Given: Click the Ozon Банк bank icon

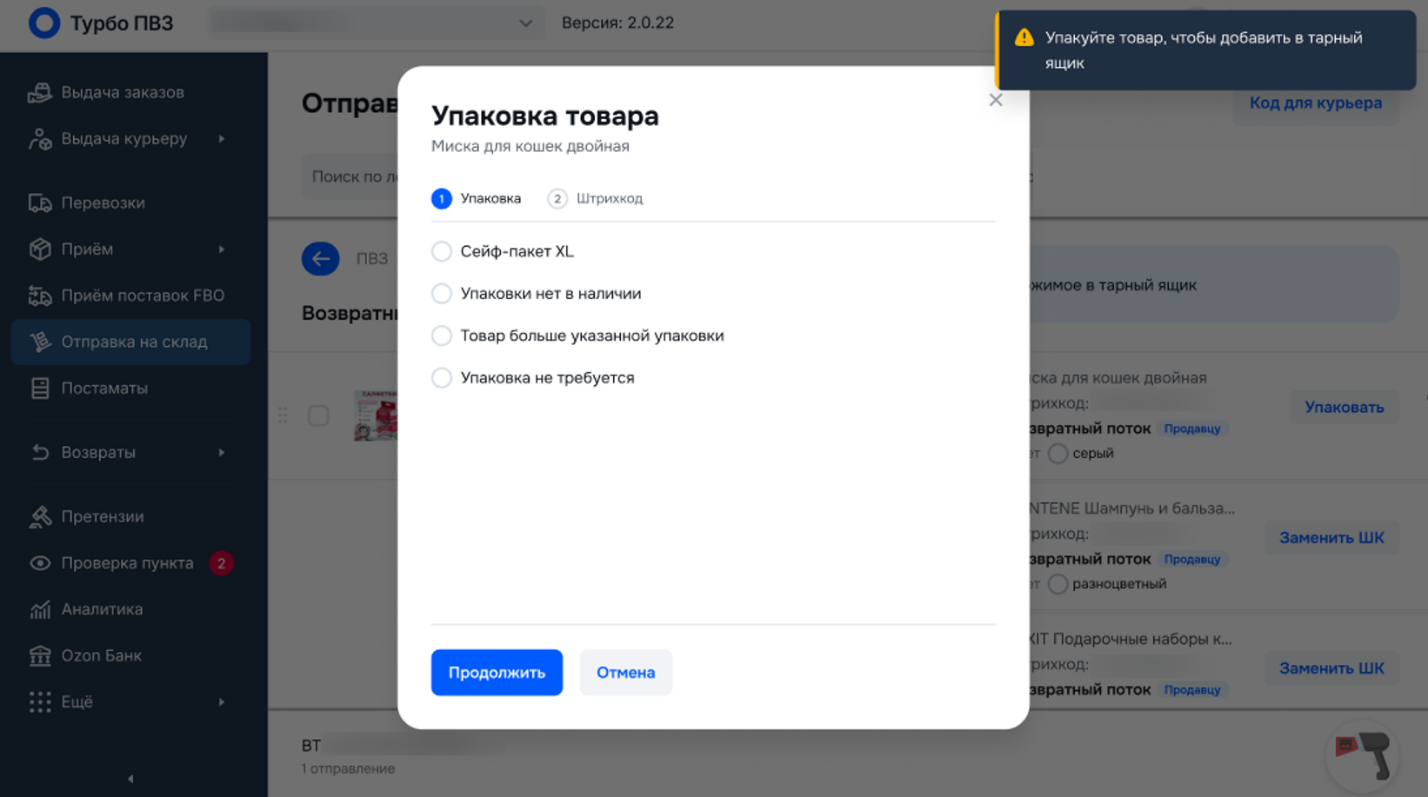Looking at the screenshot, I should click(40, 656).
